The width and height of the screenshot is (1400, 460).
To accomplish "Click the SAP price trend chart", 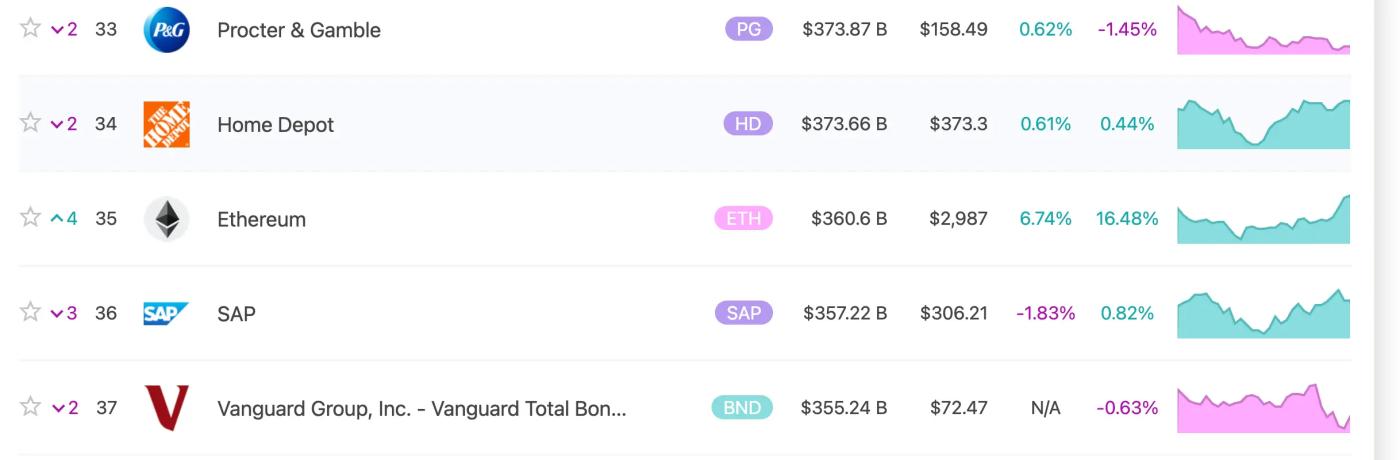I will coord(1263,315).
